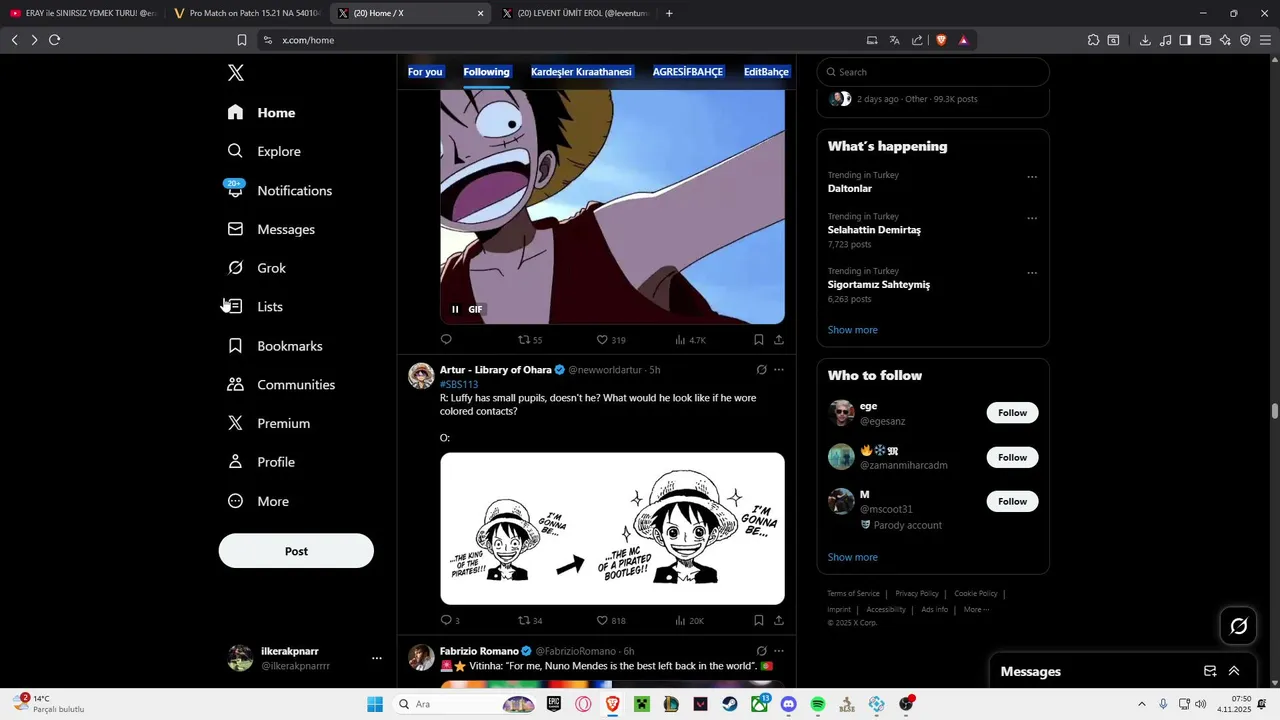Open Spotify from the taskbar

(x=817, y=704)
